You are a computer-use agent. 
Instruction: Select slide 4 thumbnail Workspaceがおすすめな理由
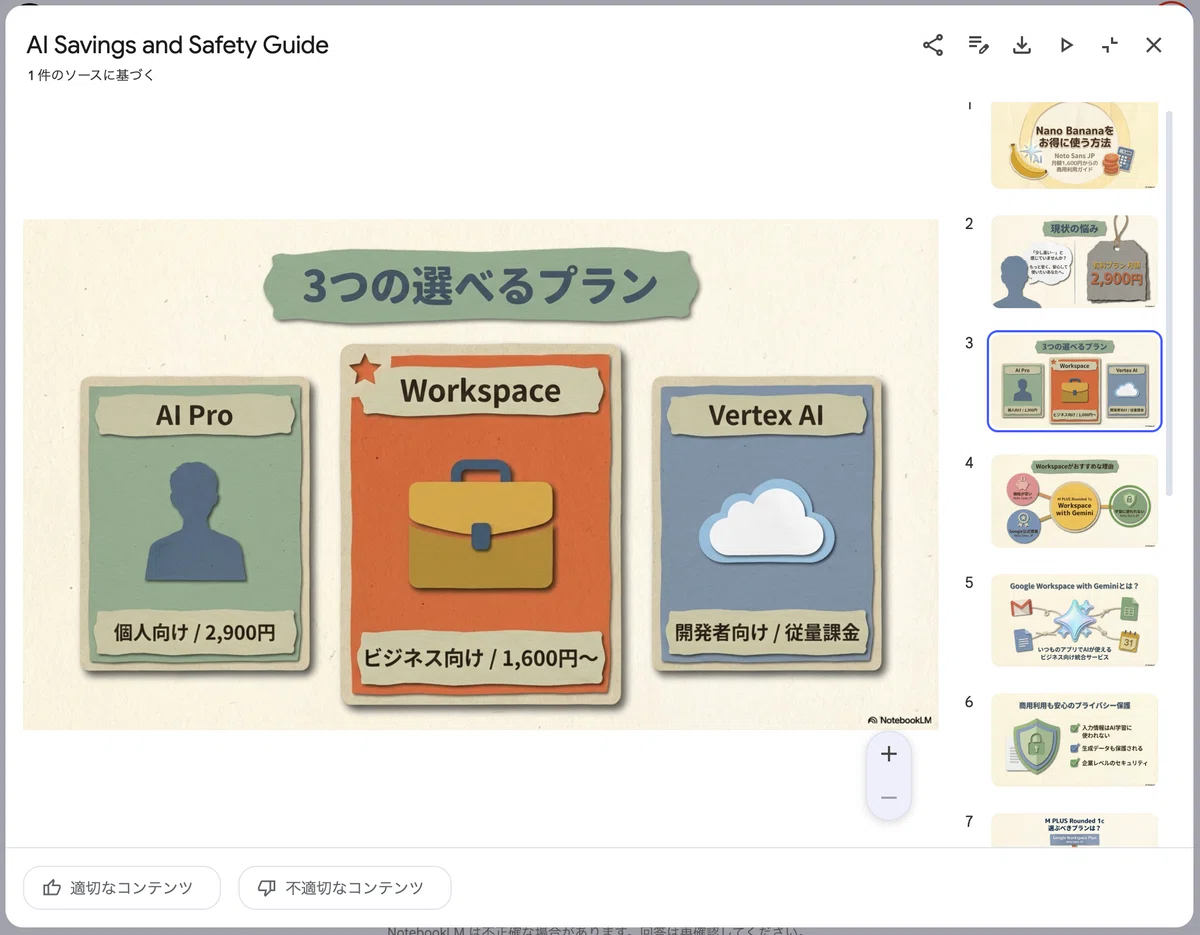pyautogui.click(x=1075, y=501)
